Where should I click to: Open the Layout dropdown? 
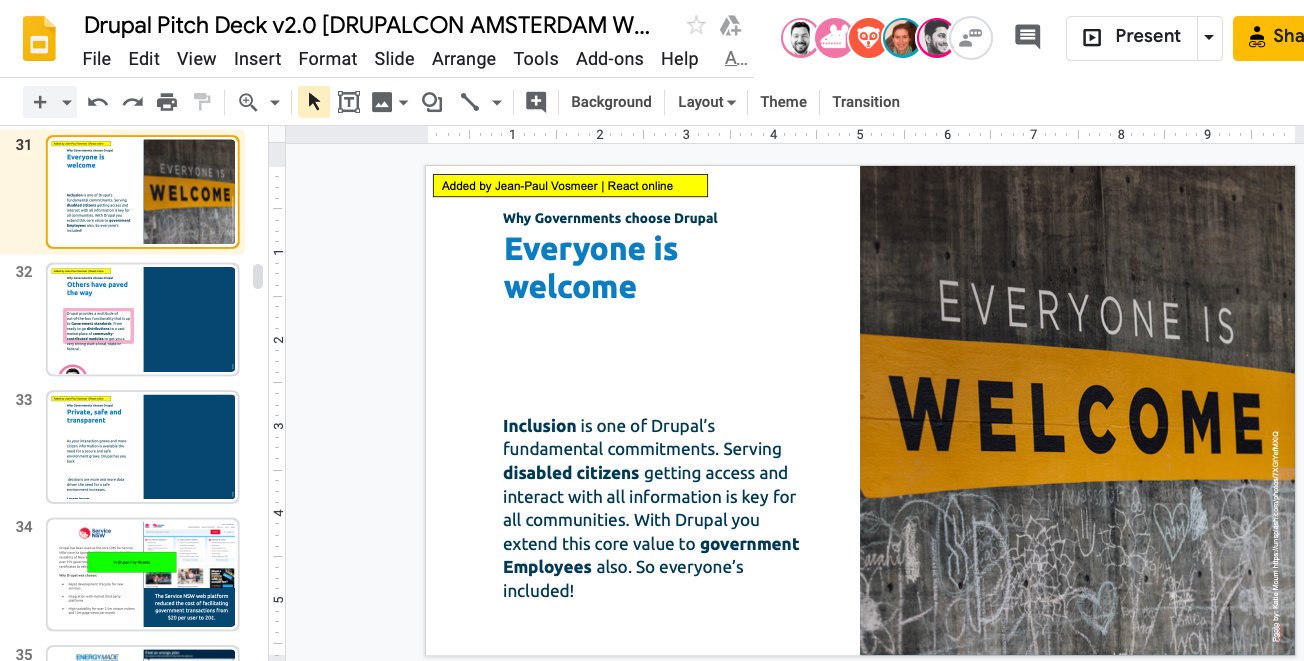(x=706, y=101)
